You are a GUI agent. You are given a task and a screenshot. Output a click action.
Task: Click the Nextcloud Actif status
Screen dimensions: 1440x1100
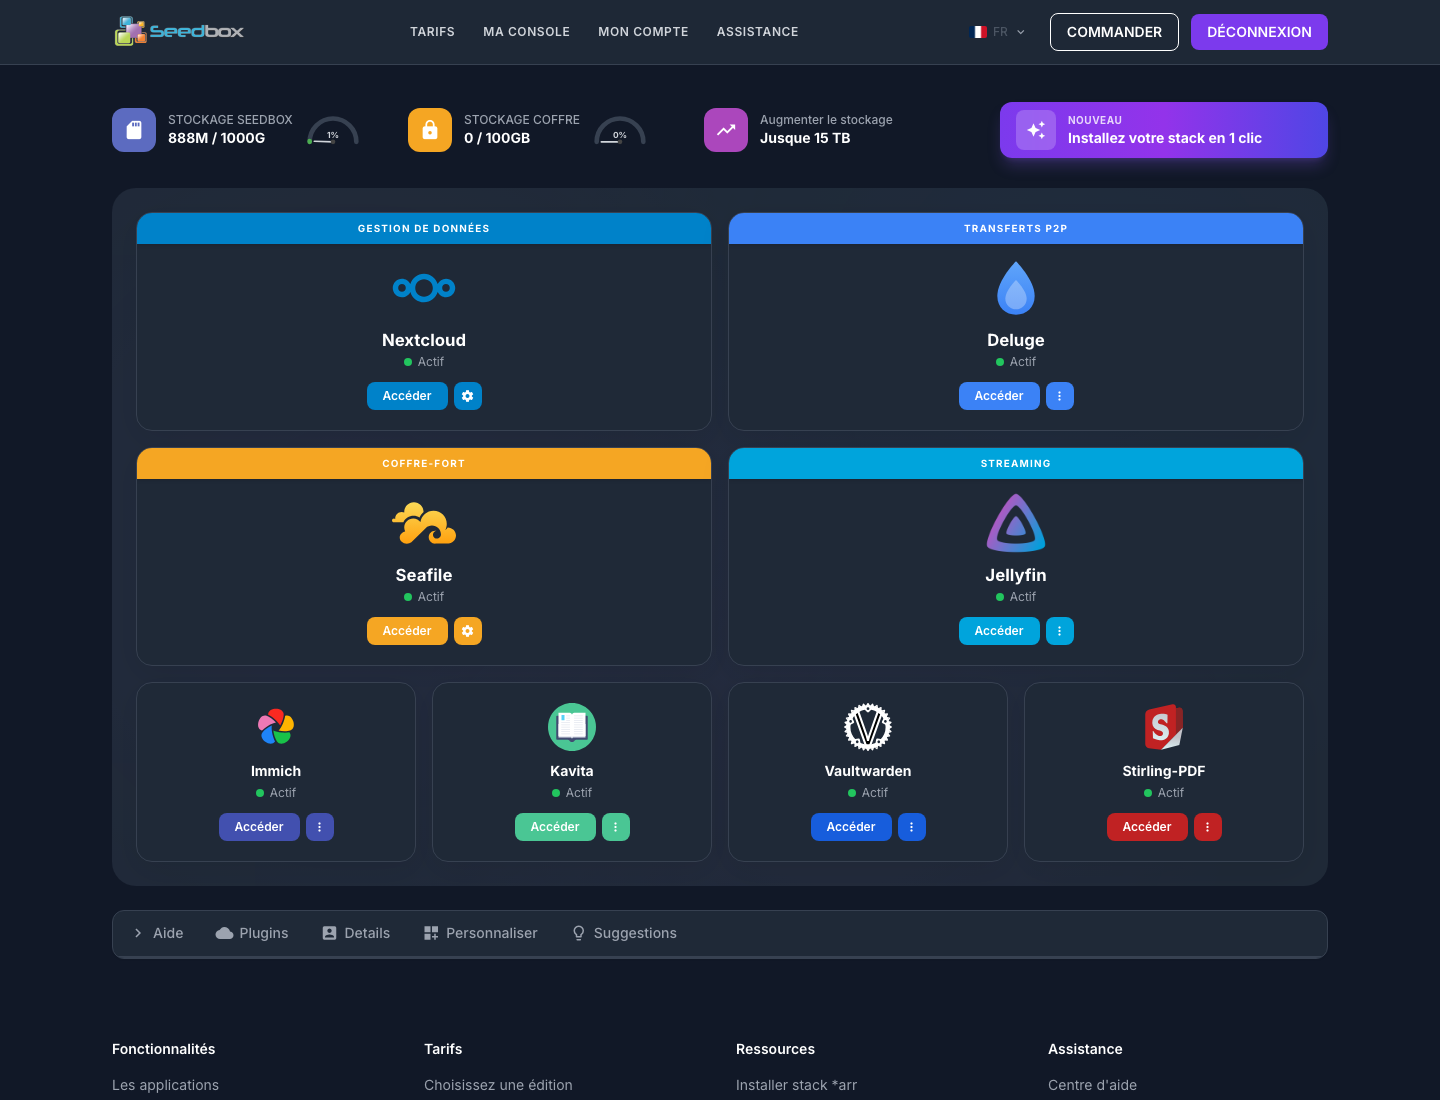pos(424,362)
